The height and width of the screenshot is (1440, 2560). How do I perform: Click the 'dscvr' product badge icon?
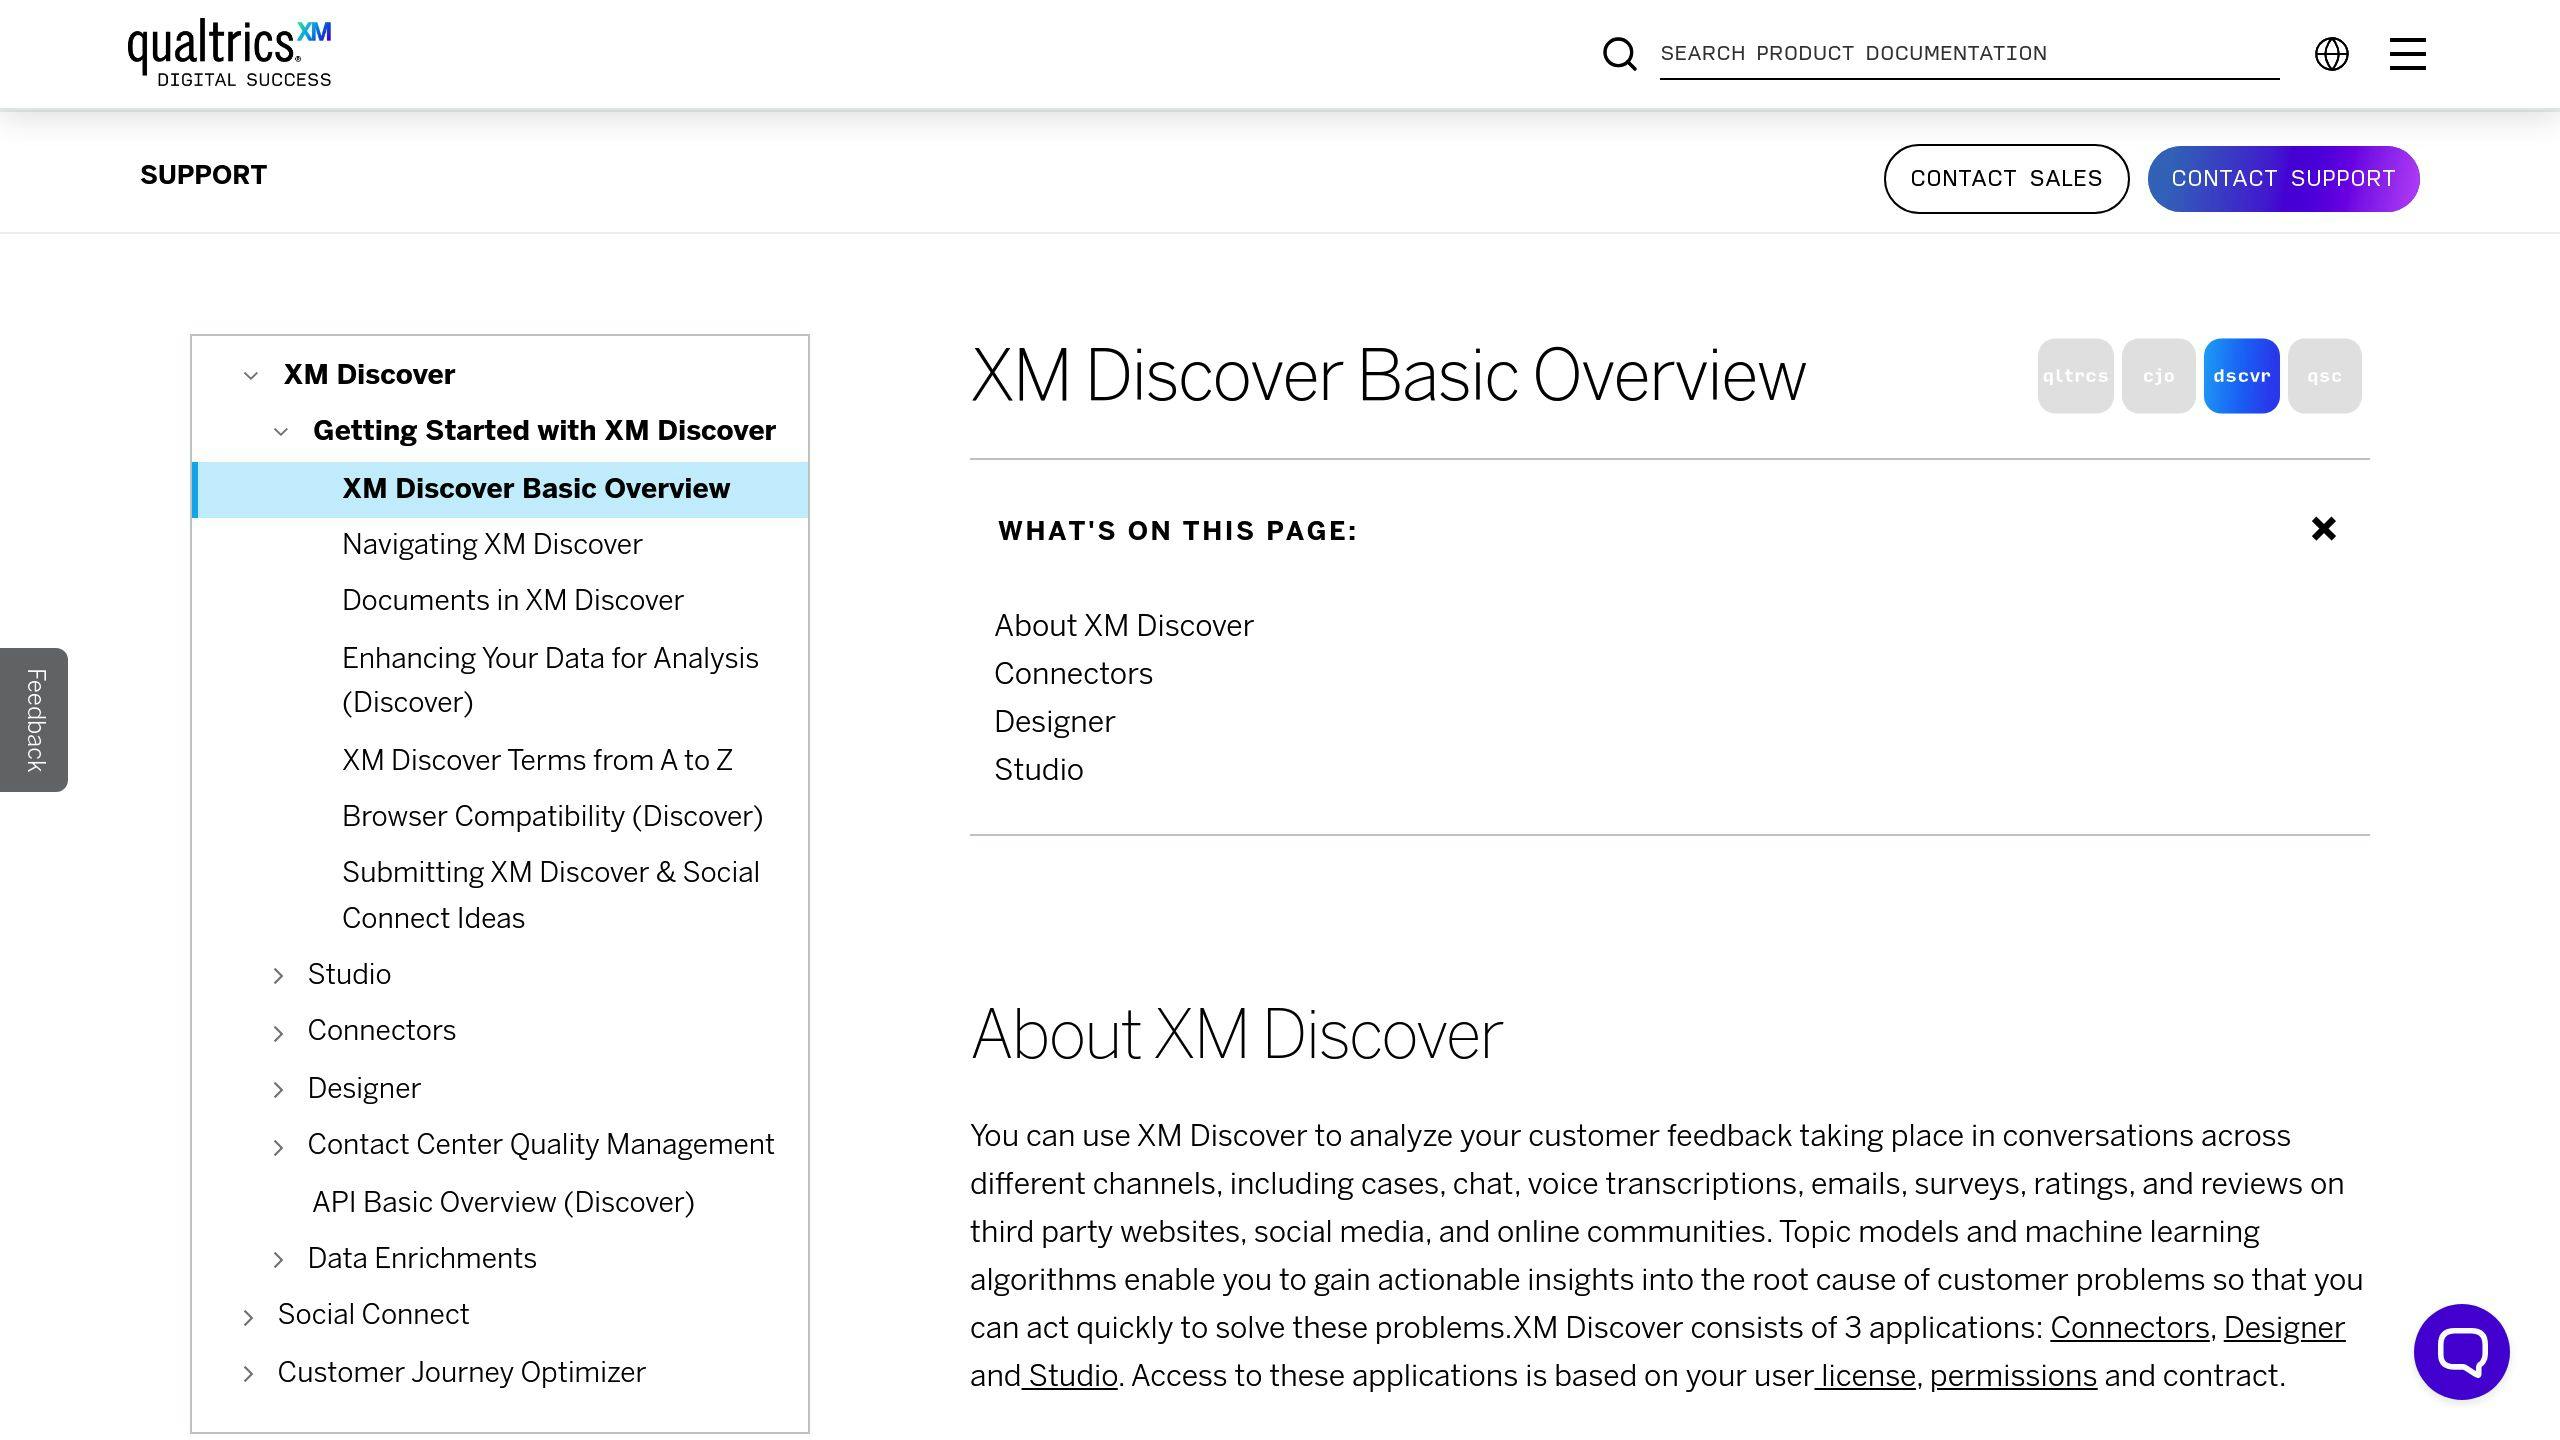click(x=2242, y=376)
